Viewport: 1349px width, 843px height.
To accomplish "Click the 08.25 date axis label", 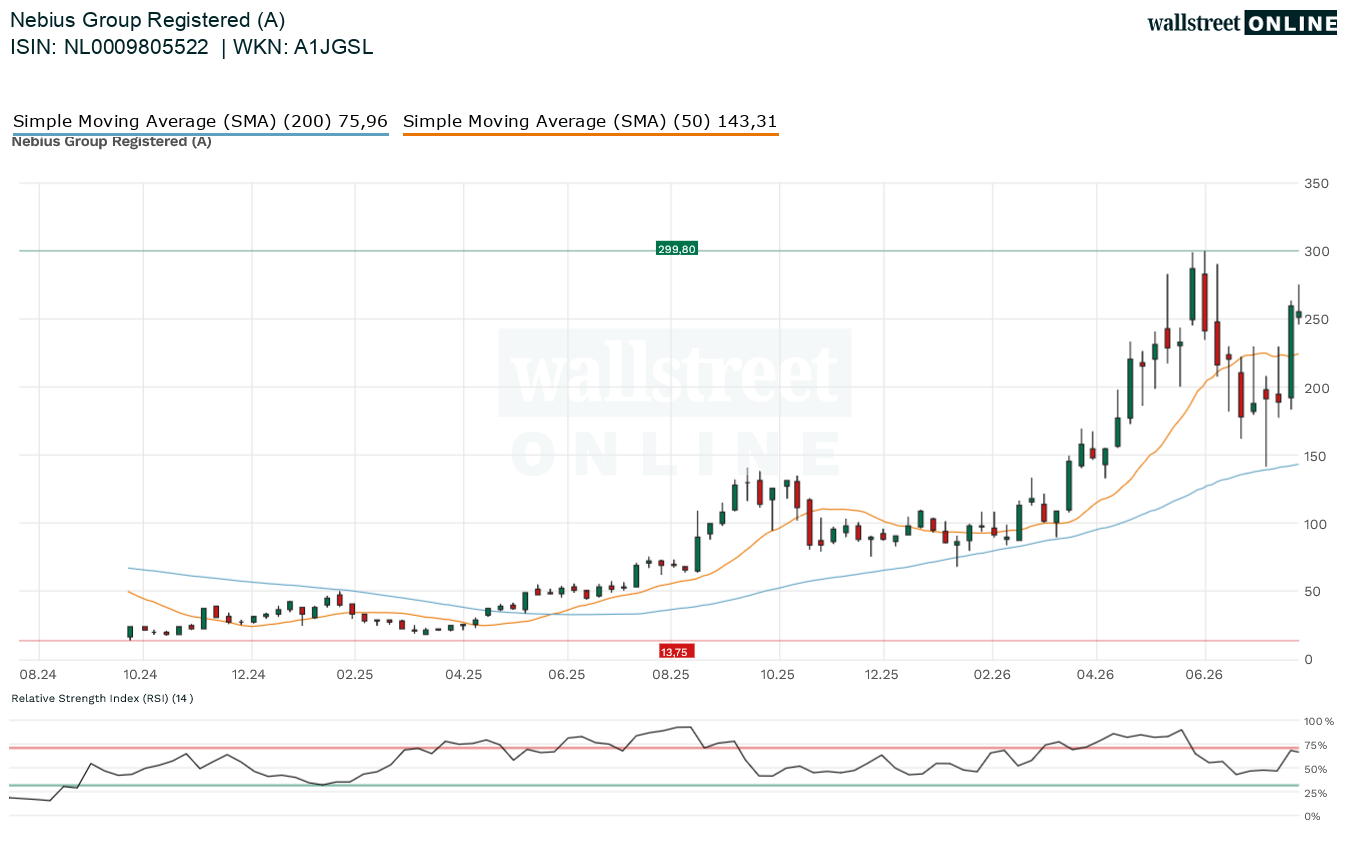I will pos(672,675).
